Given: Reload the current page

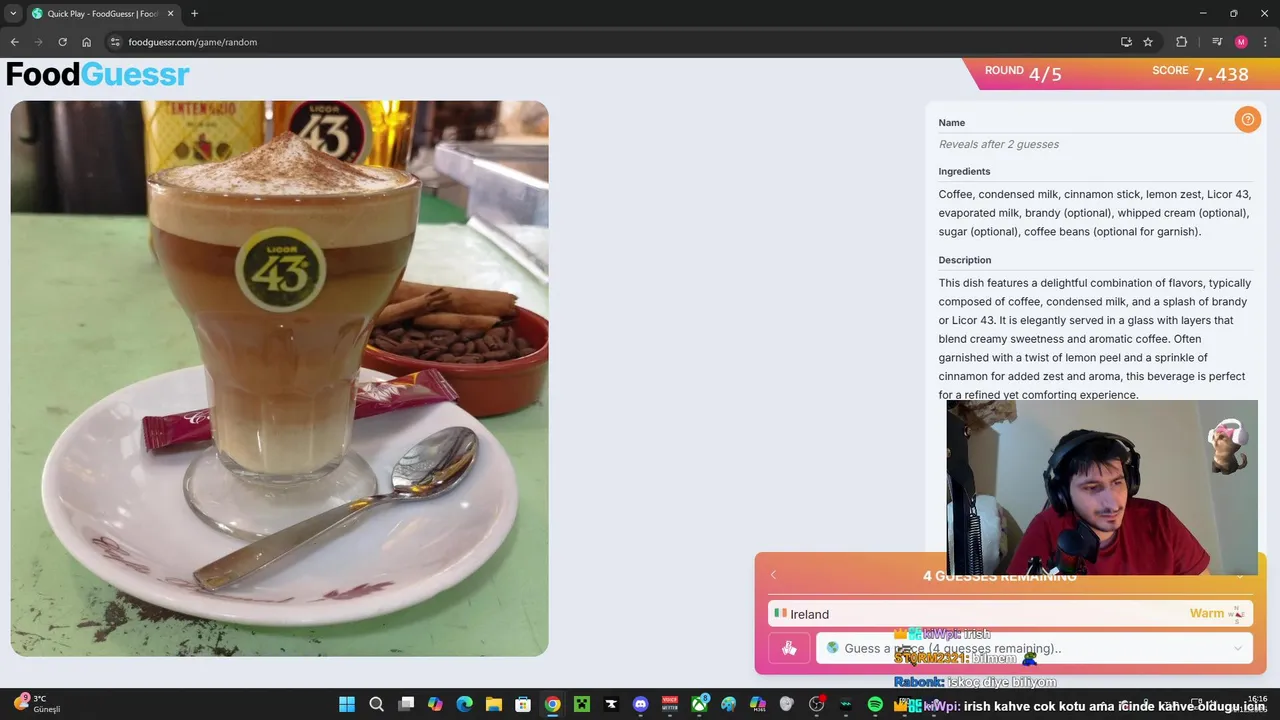Looking at the screenshot, I should tap(62, 42).
